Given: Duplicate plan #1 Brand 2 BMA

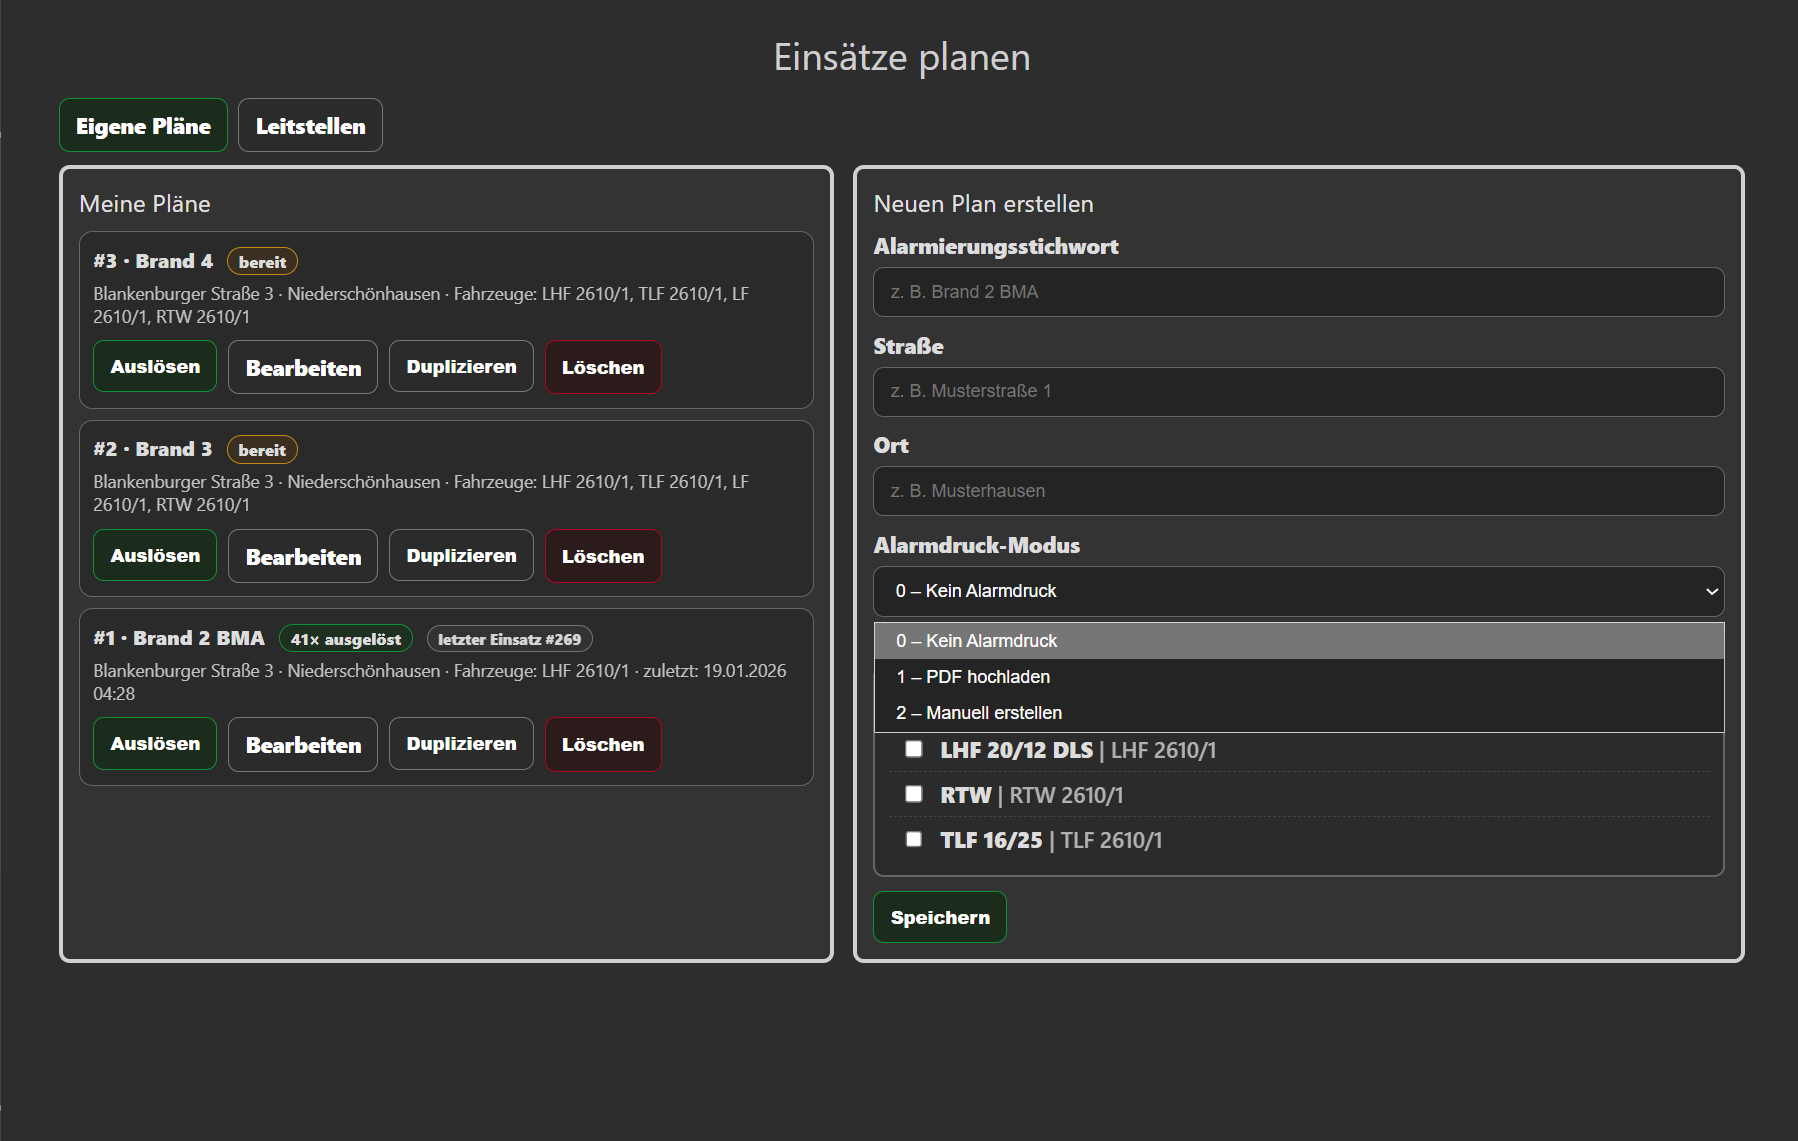Looking at the screenshot, I should pyautogui.click(x=461, y=743).
